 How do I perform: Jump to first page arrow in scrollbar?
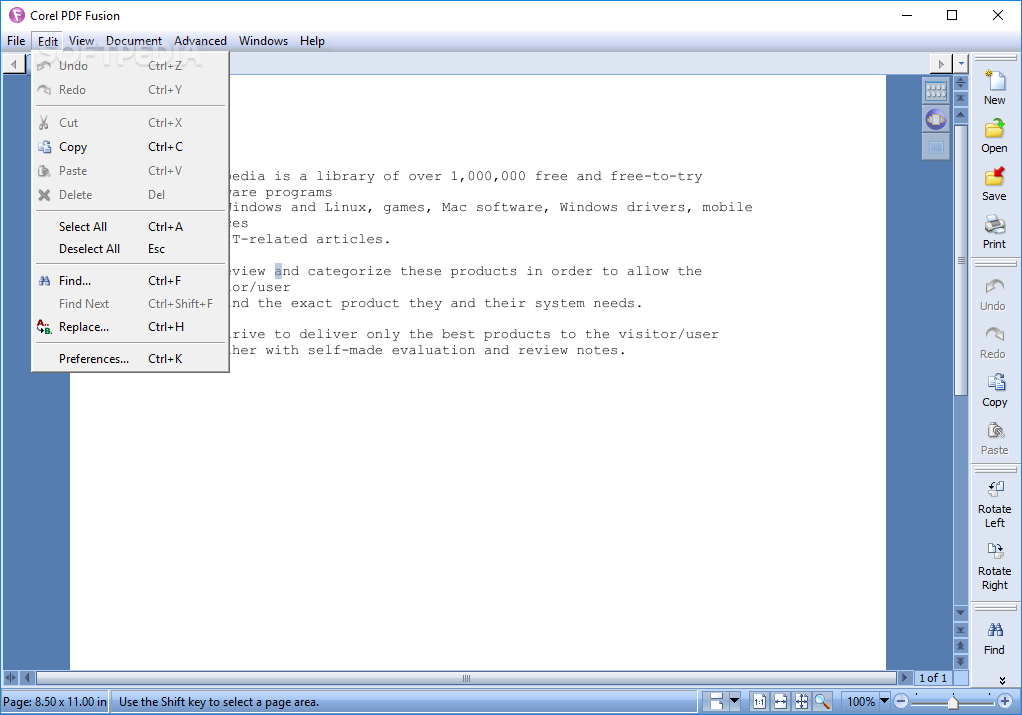pyautogui.click(x=961, y=98)
